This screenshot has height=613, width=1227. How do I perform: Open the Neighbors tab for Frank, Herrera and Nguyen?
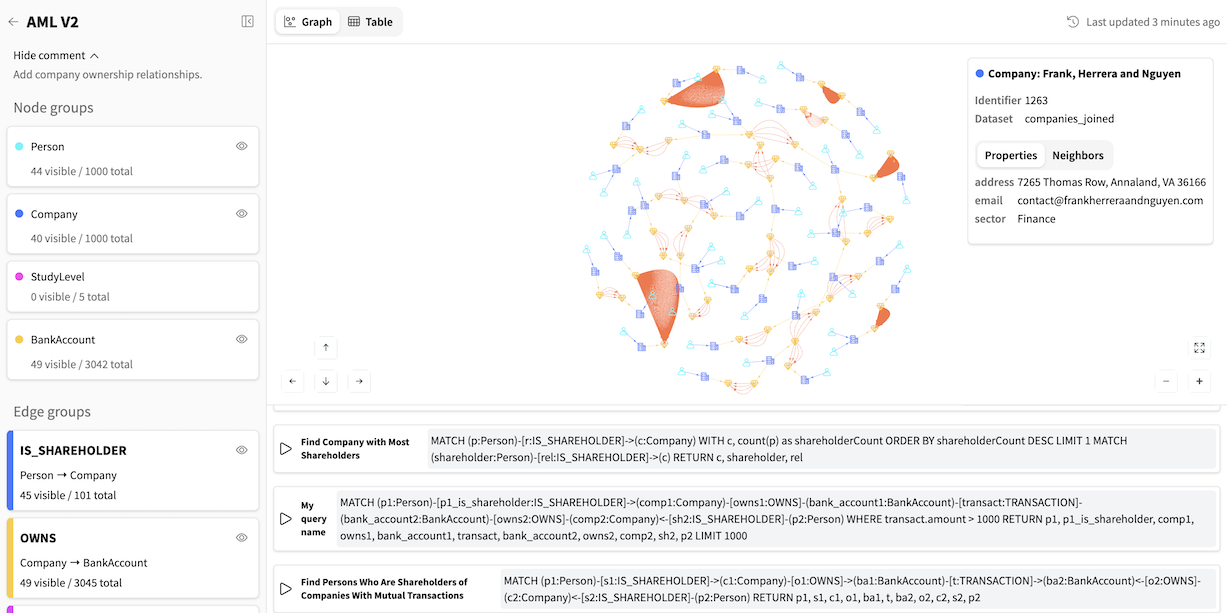point(1078,155)
